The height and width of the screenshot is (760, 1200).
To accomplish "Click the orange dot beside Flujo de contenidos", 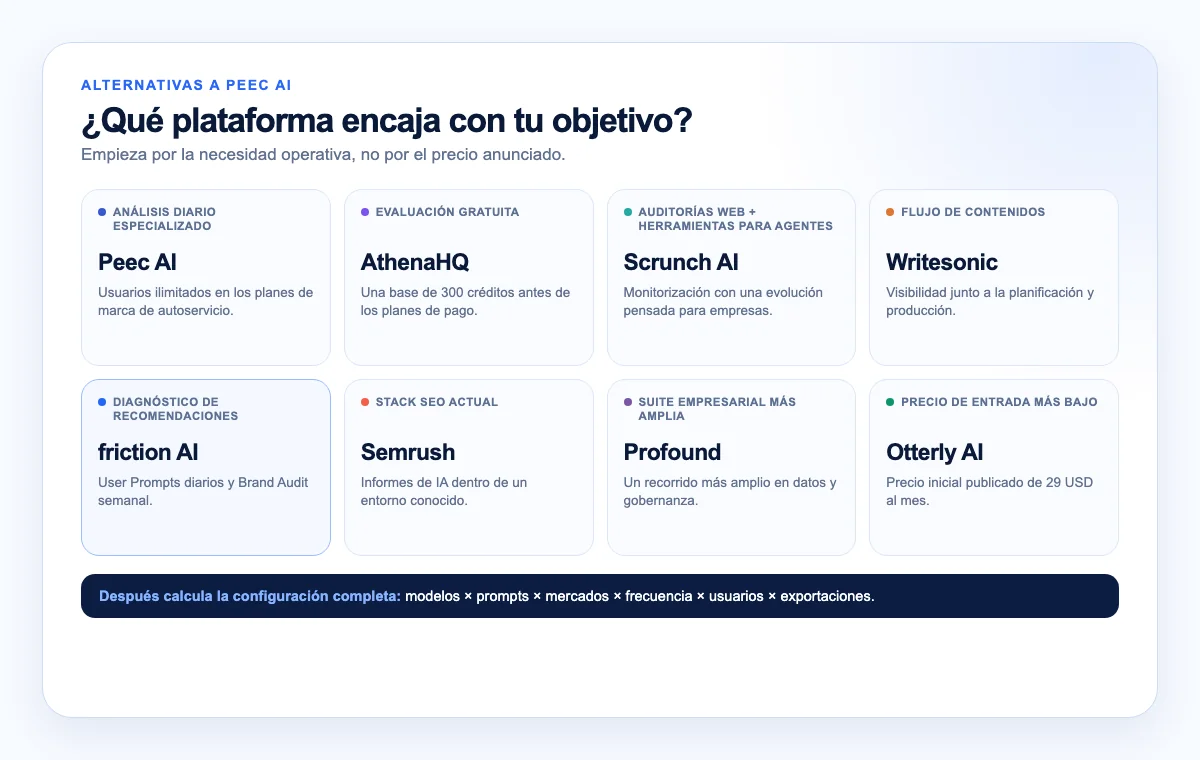I will click(890, 212).
